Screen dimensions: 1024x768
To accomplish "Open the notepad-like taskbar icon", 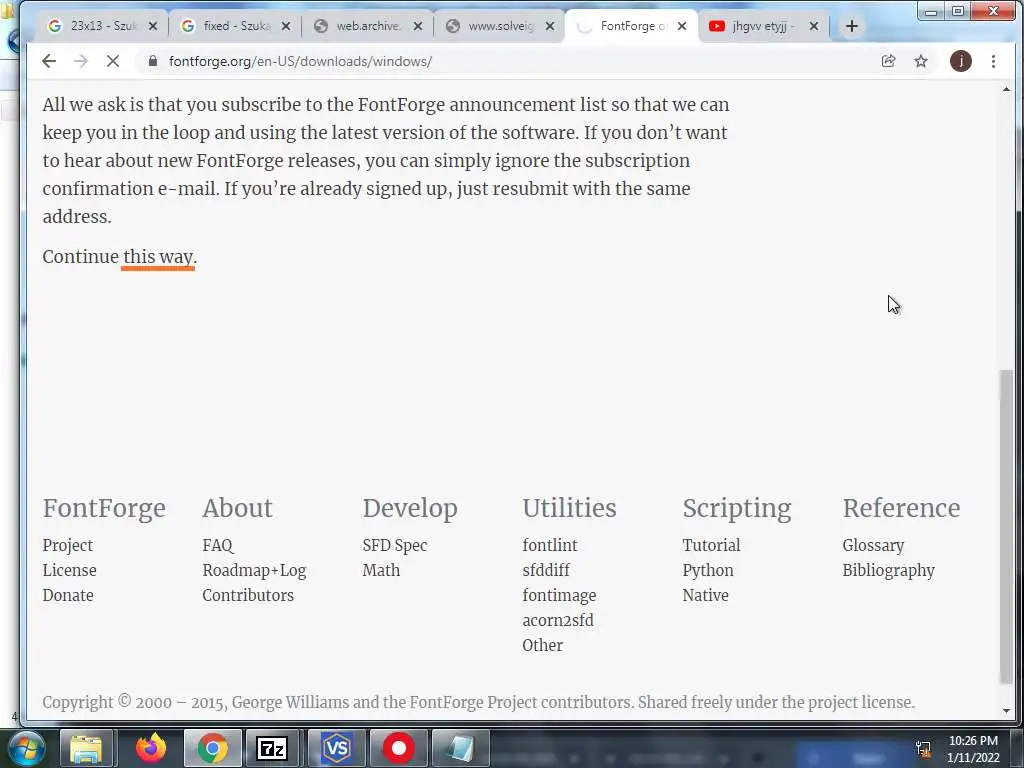I will (460, 748).
